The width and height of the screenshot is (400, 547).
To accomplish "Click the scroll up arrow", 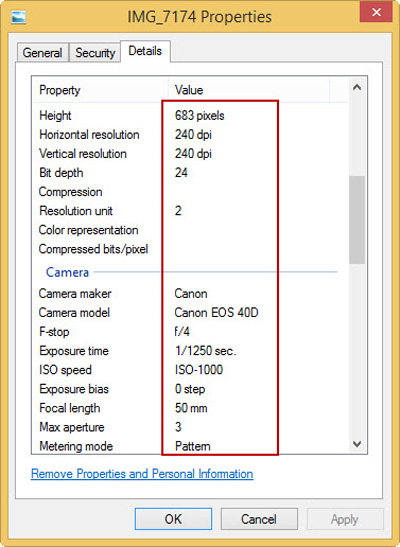I will click(x=357, y=87).
